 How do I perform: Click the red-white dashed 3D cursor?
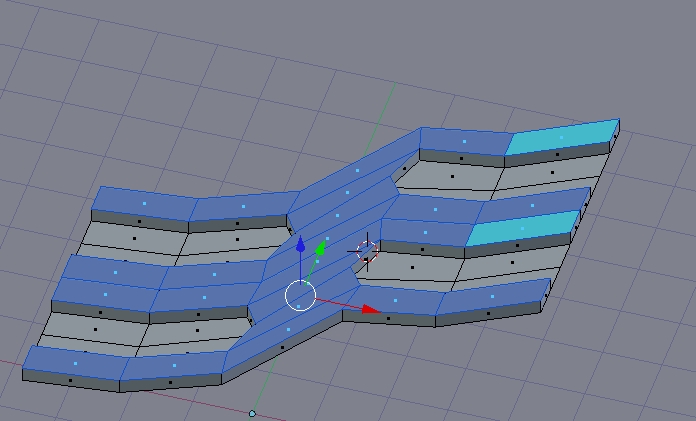pos(367,251)
